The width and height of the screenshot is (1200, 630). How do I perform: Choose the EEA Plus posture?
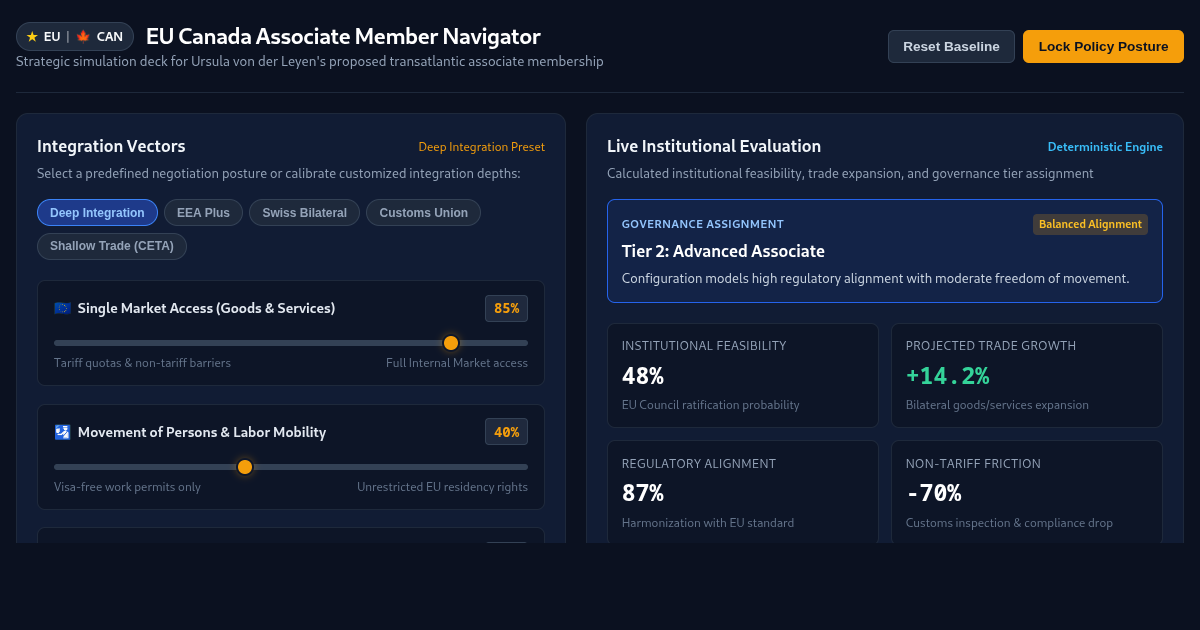[x=203, y=213]
